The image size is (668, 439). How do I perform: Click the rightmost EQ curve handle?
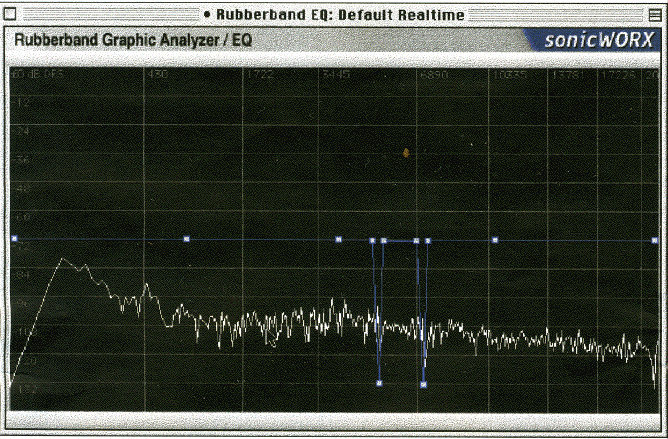coord(655,241)
